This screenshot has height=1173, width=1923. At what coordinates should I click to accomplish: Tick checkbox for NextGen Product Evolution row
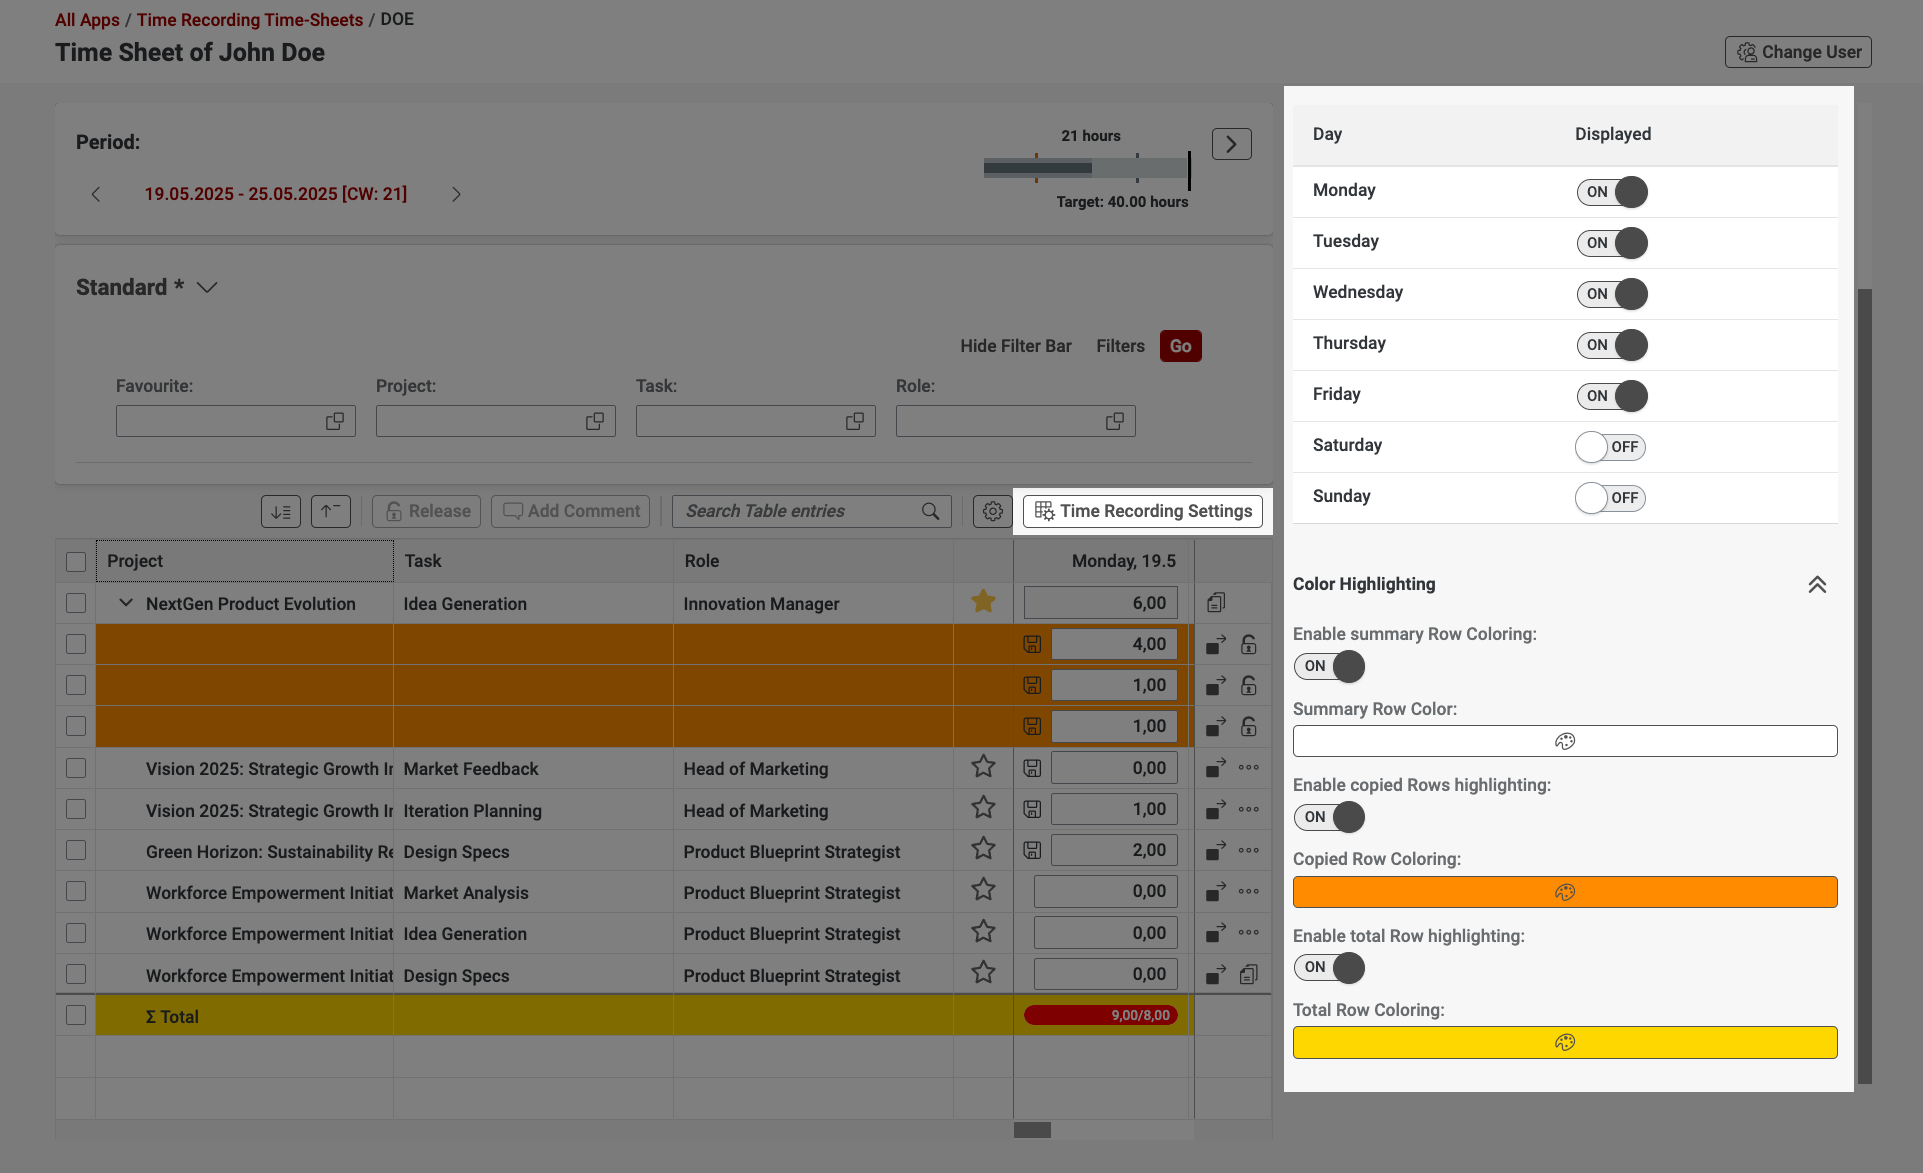[76, 603]
